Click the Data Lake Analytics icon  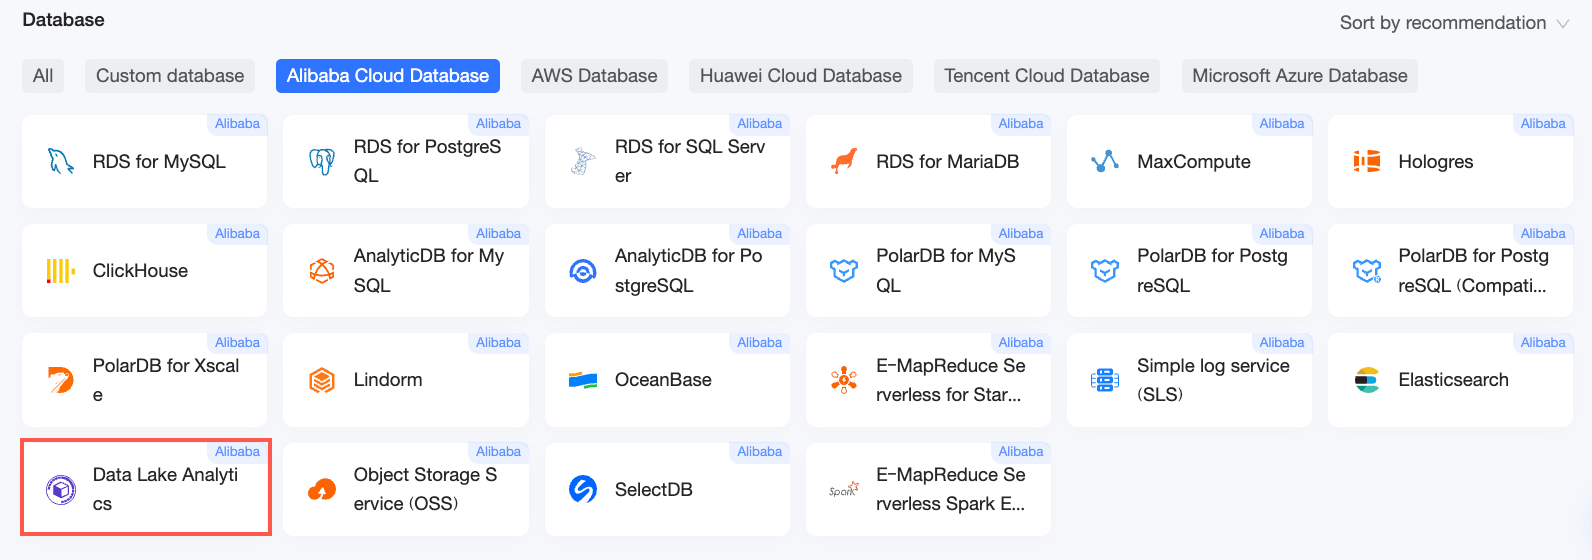[x=61, y=489]
